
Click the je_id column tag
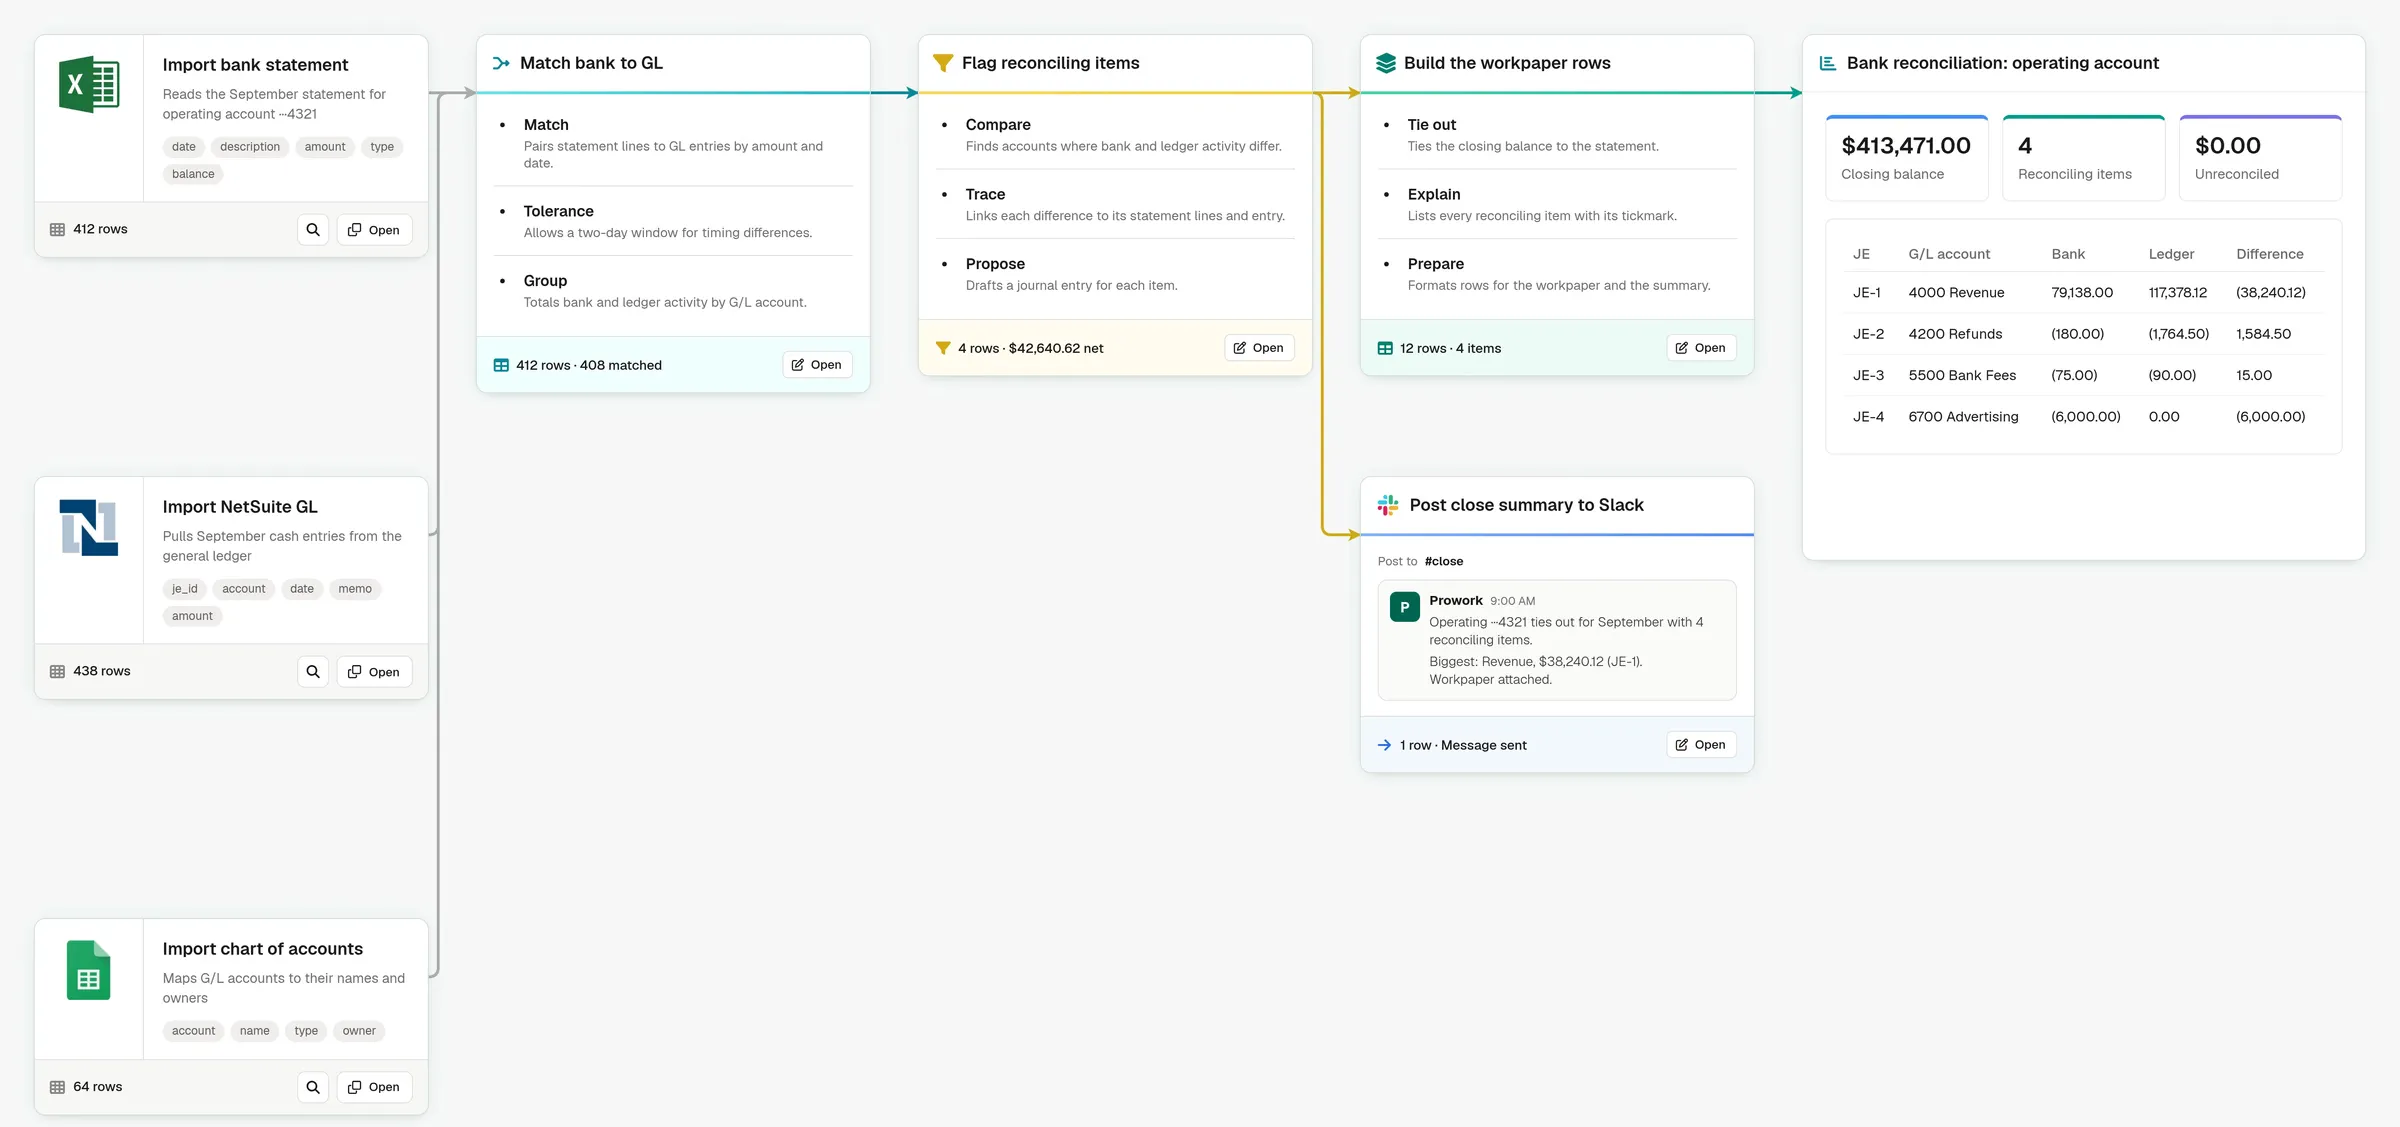pyautogui.click(x=185, y=589)
